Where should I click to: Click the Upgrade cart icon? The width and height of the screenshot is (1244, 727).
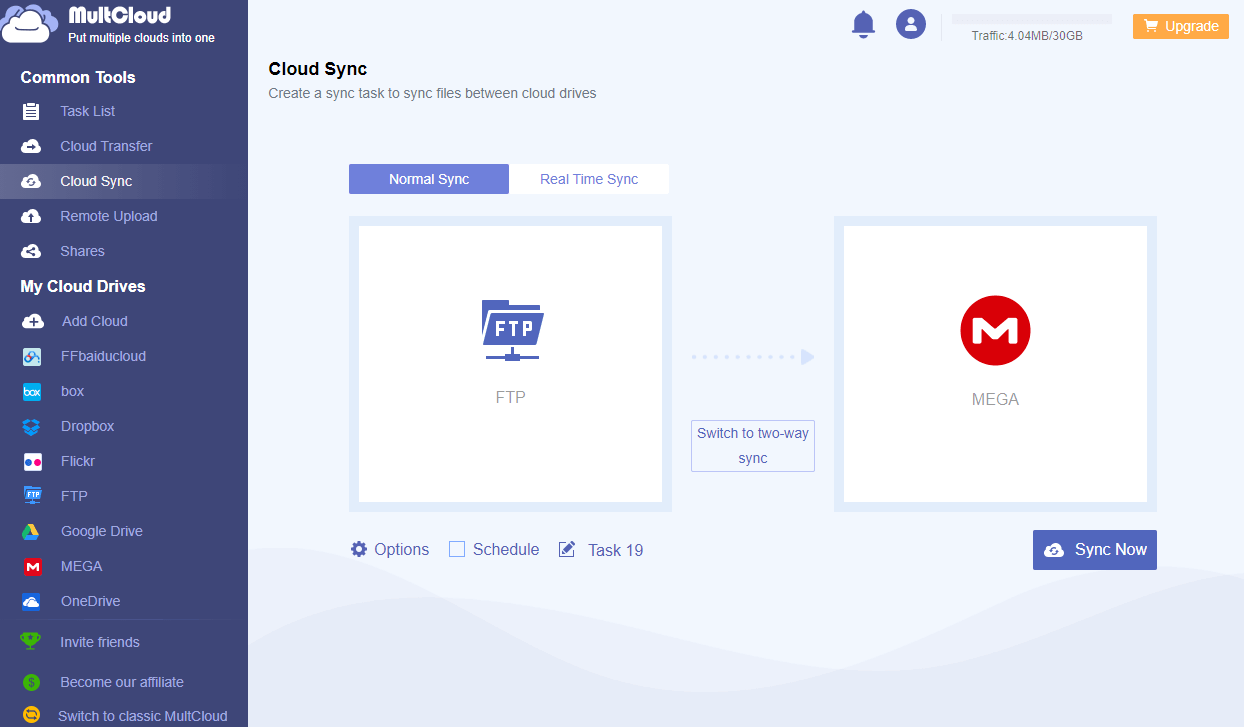coord(1151,26)
